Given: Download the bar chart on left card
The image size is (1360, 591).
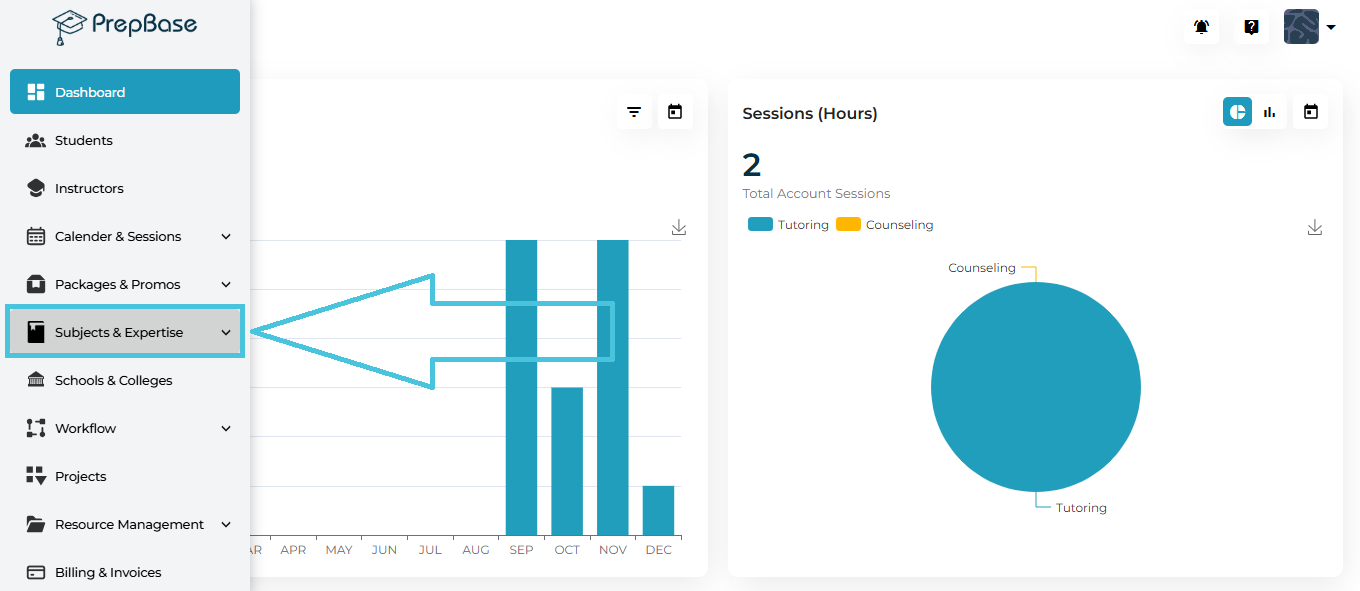Looking at the screenshot, I should coord(679,228).
